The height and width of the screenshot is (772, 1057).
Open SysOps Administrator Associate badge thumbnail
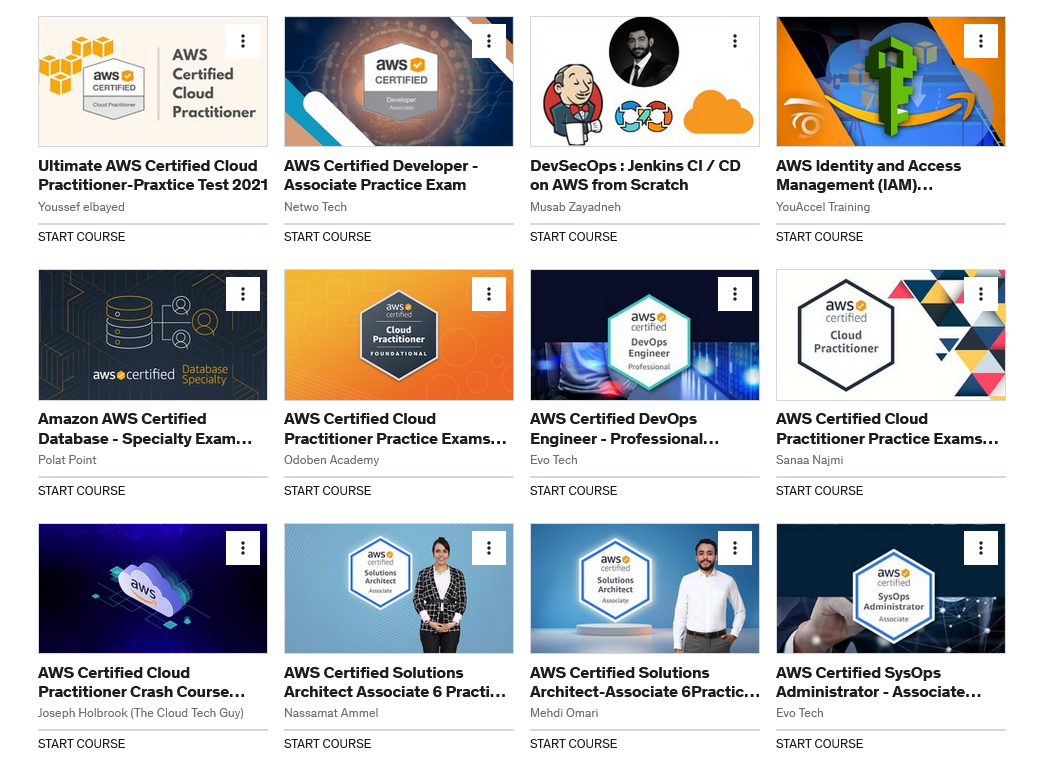(891, 589)
